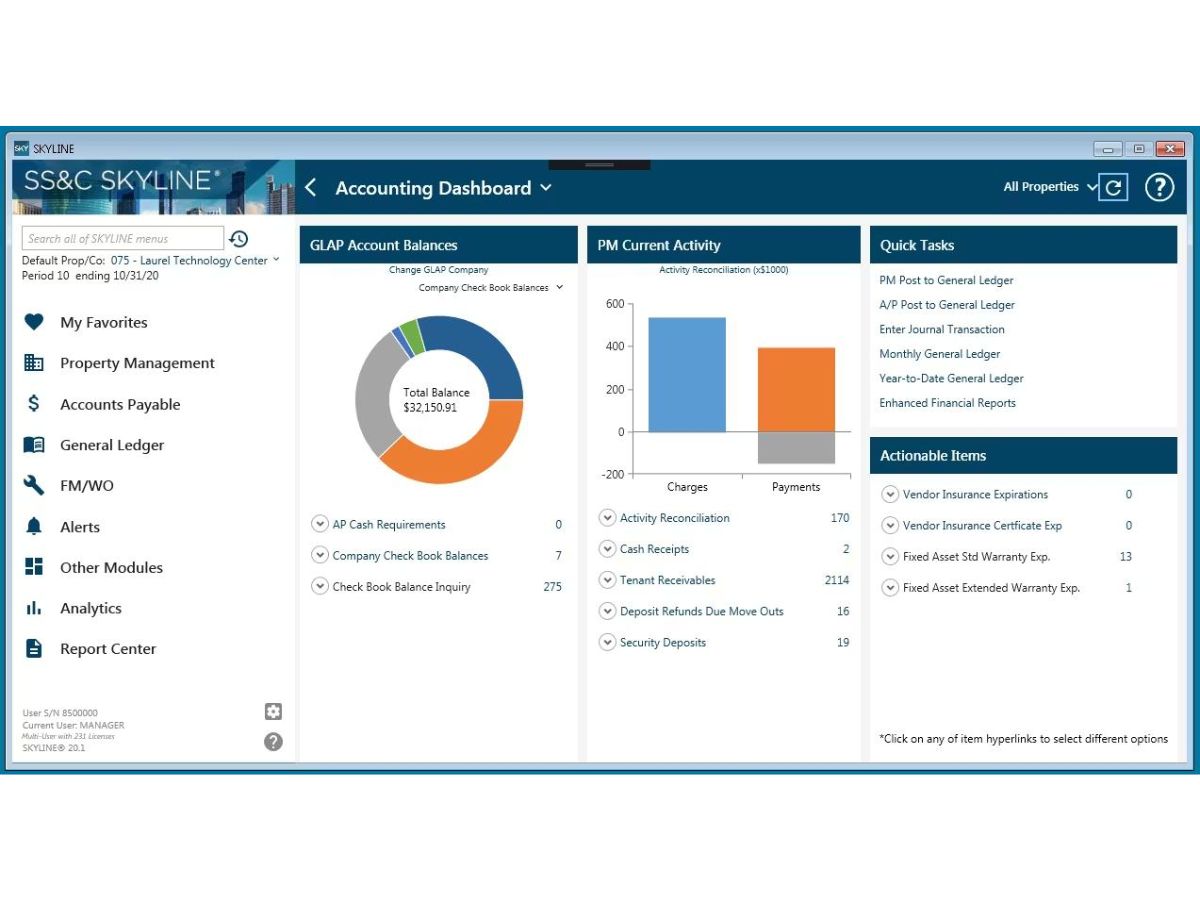Open settings gear in sidebar footer
1200x900 pixels.
(x=273, y=711)
